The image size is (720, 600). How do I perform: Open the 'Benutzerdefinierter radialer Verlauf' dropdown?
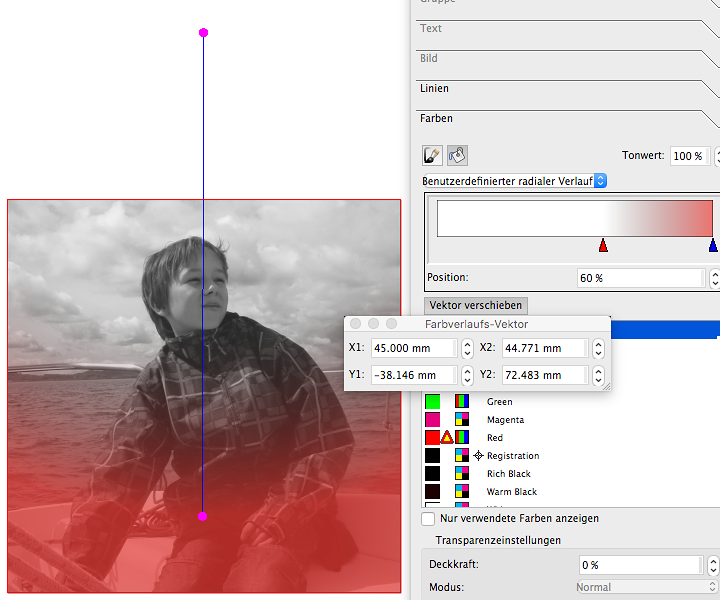coord(600,181)
